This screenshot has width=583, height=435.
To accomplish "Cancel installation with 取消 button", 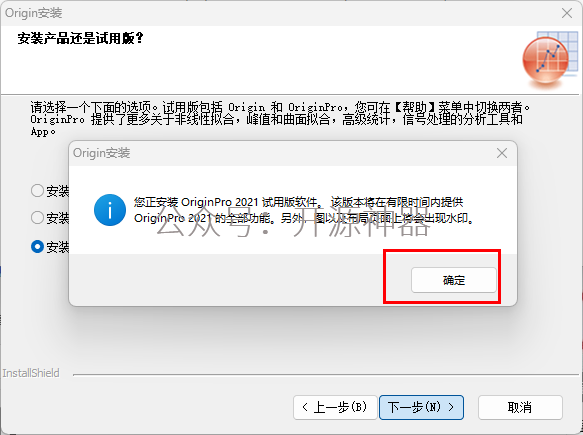I will 520,407.
